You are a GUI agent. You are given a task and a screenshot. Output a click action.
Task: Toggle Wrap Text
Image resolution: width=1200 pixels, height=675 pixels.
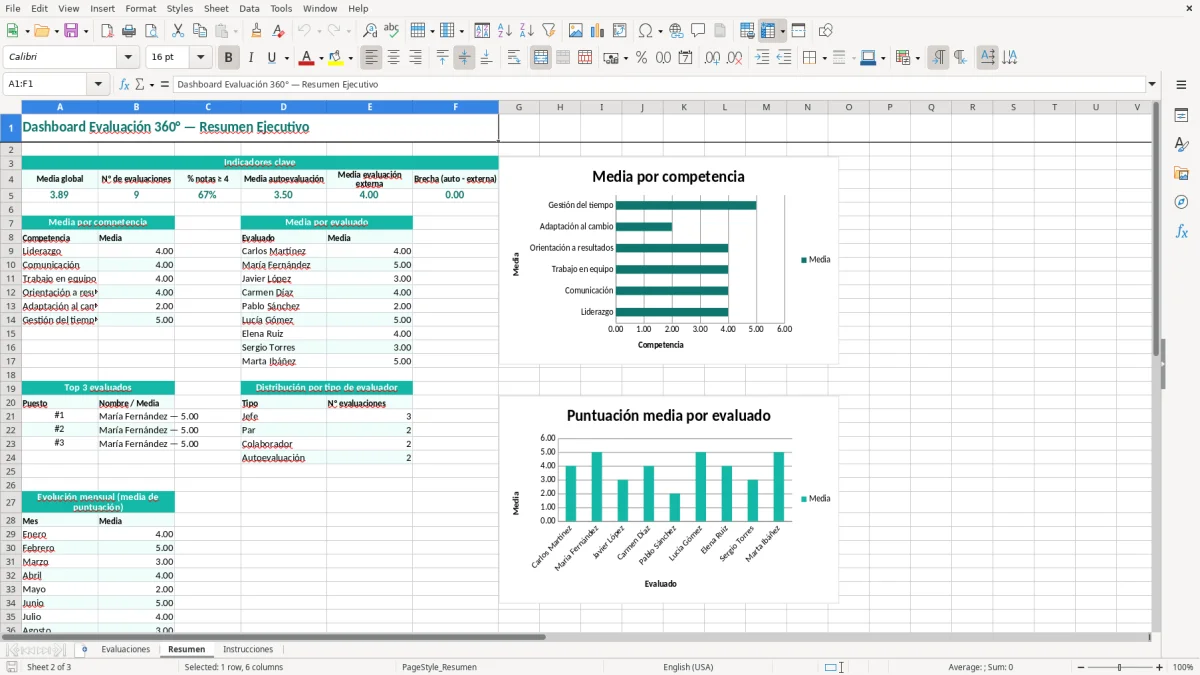click(x=514, y=58)
